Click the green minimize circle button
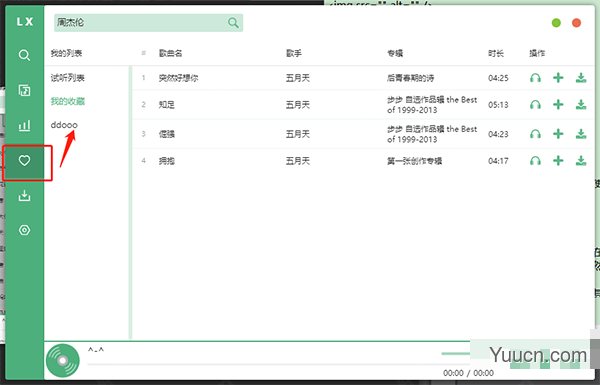Image resolution: width=600 pixels, height=385 pixels. [x=556, y=23]
